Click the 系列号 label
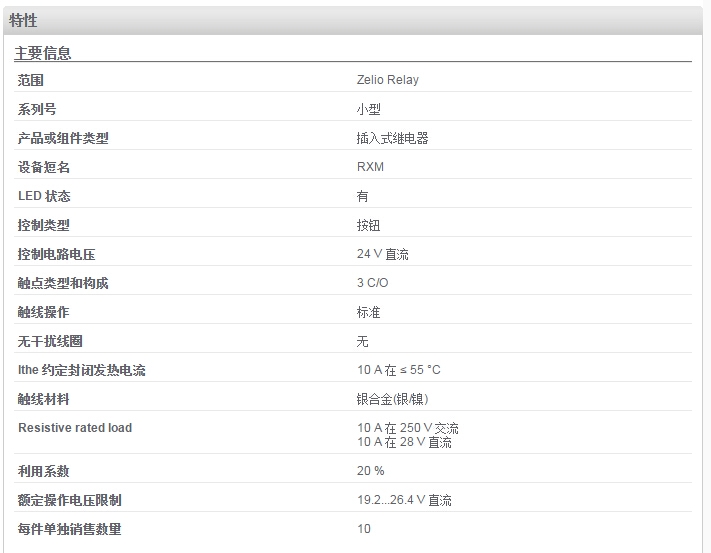Image resolution: width=711 pixels, height=553 pixels. [37, 109]
